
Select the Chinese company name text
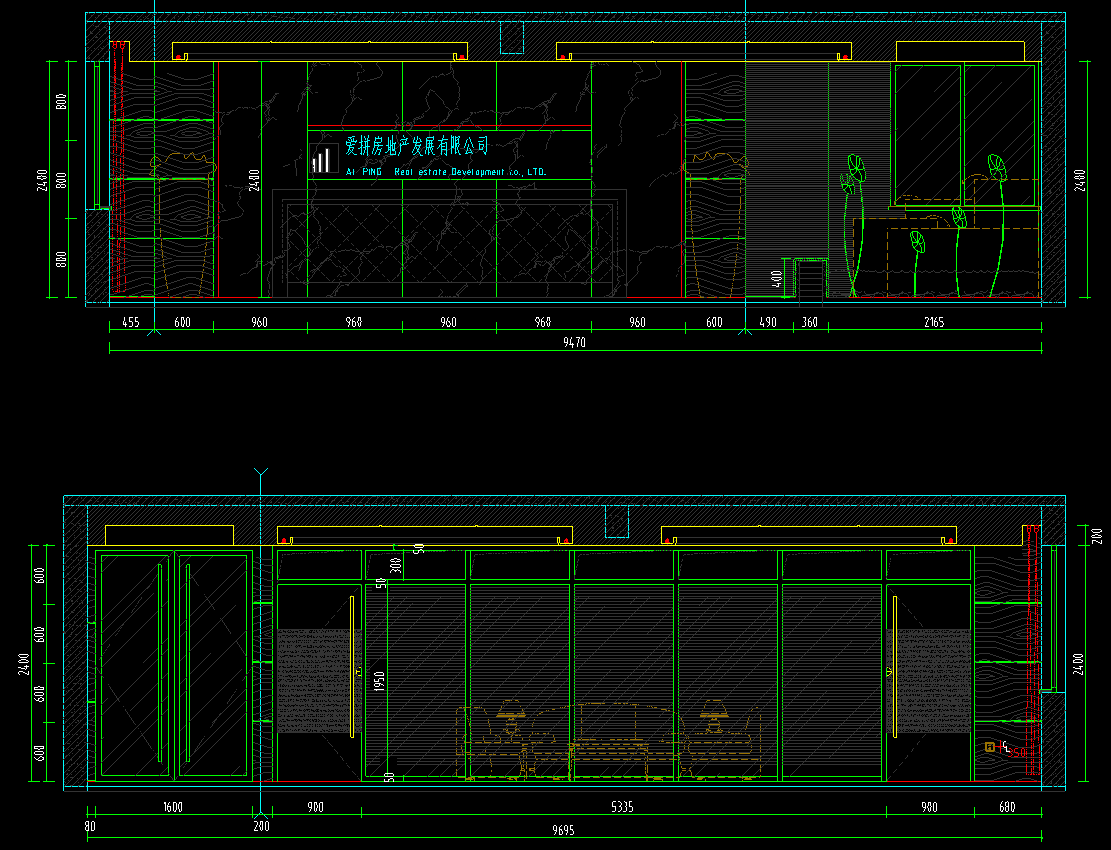point(417,146)
